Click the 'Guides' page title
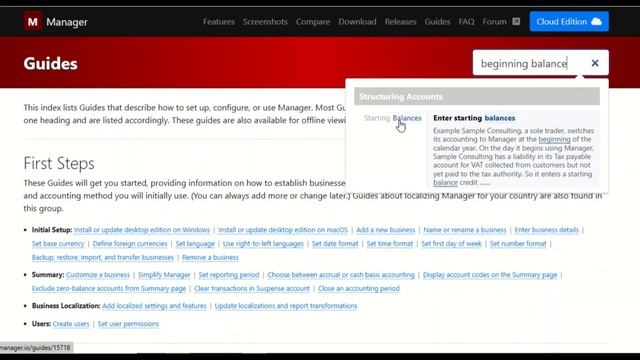 [x=50, y=64]
